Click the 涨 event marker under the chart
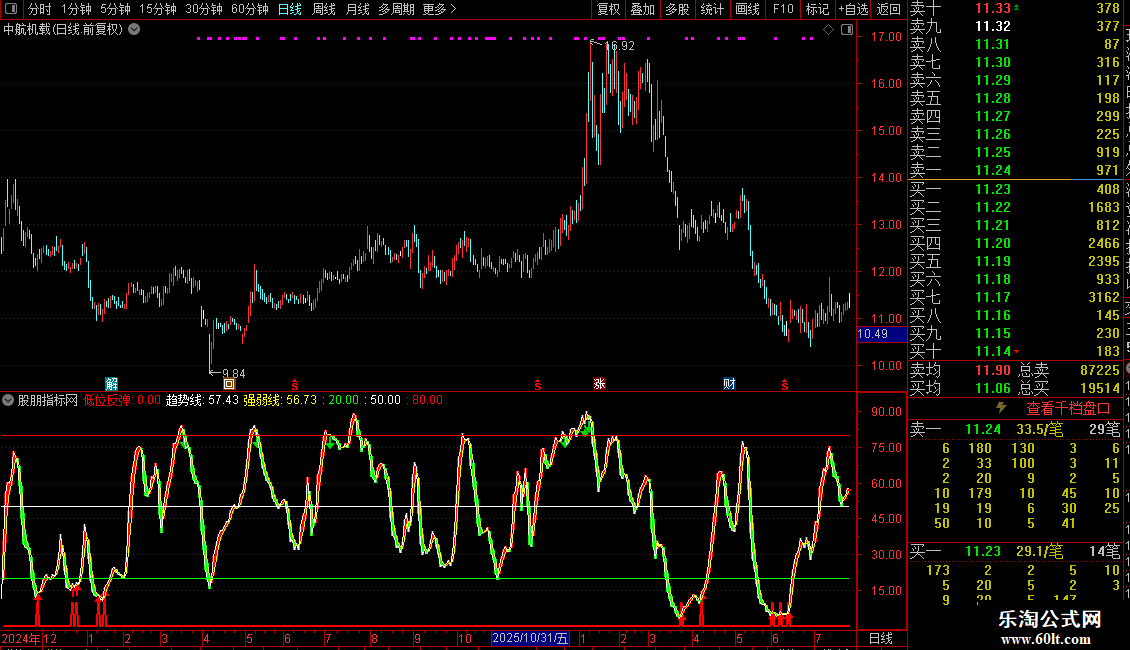The height and width of the screenshot is (650, 1130). pos(599,384)
